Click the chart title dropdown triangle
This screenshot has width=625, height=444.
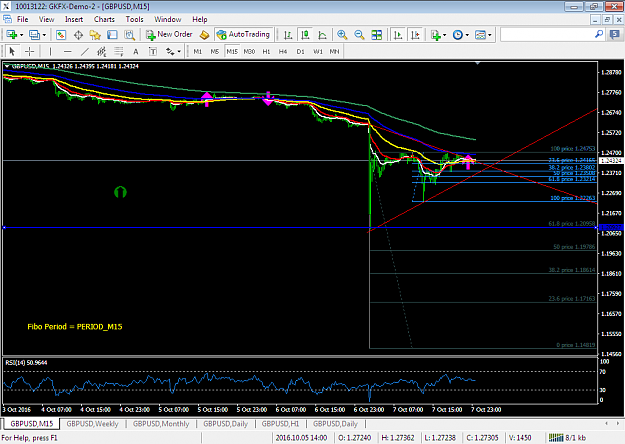point(7,66)
